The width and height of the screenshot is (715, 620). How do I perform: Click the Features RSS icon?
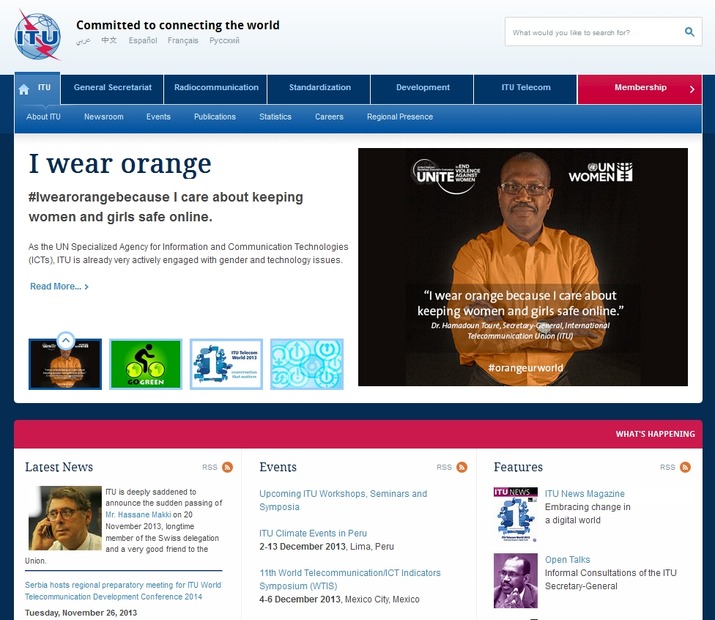coord(685,467)
